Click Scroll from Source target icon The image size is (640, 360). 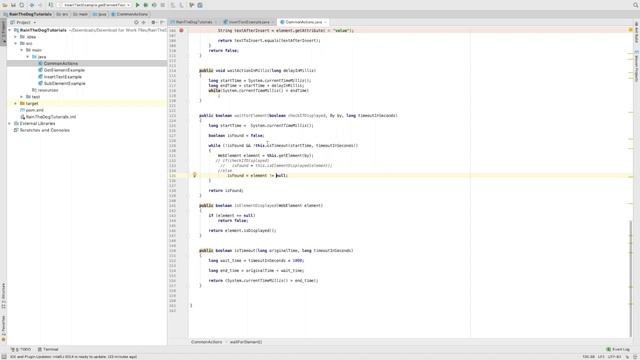pyautogui.click(x=136, y=22)
